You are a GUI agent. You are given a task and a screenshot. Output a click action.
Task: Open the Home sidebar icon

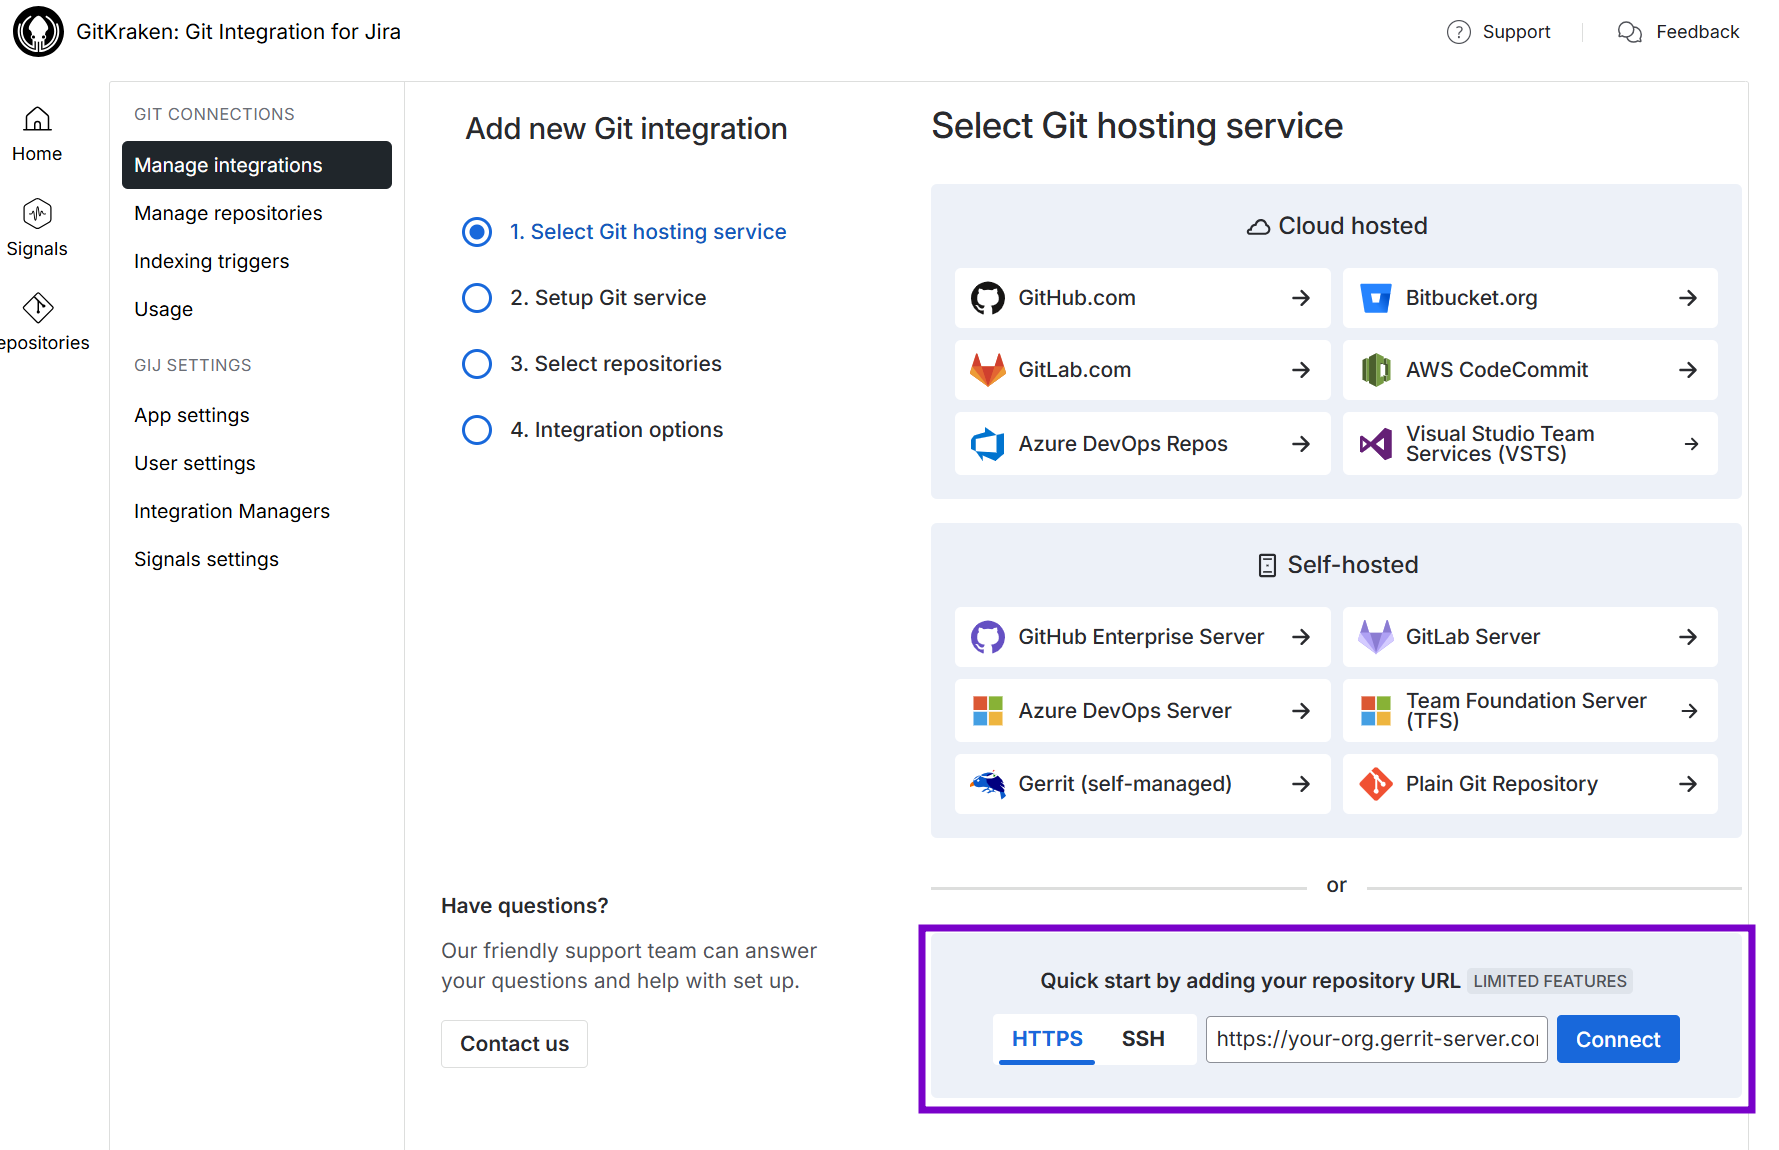point(37,120)
